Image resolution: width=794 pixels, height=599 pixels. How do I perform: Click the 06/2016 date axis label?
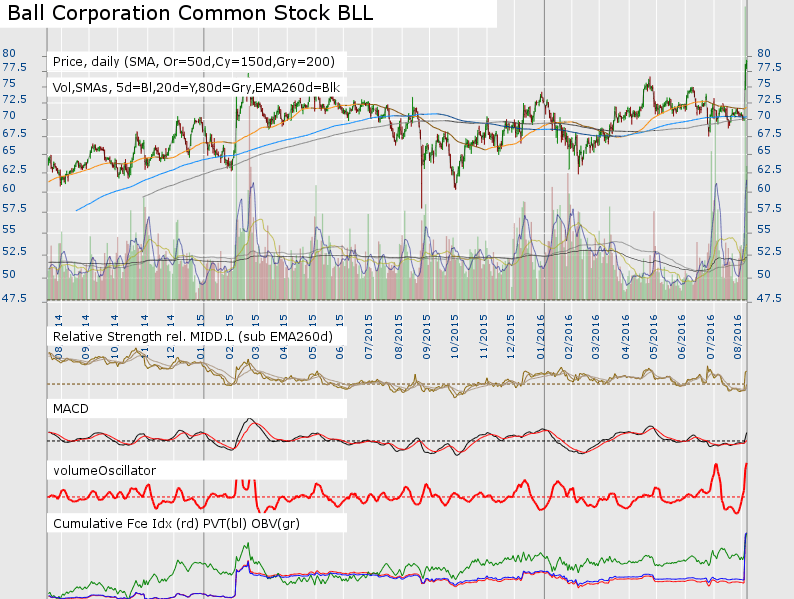click(682, 337)
